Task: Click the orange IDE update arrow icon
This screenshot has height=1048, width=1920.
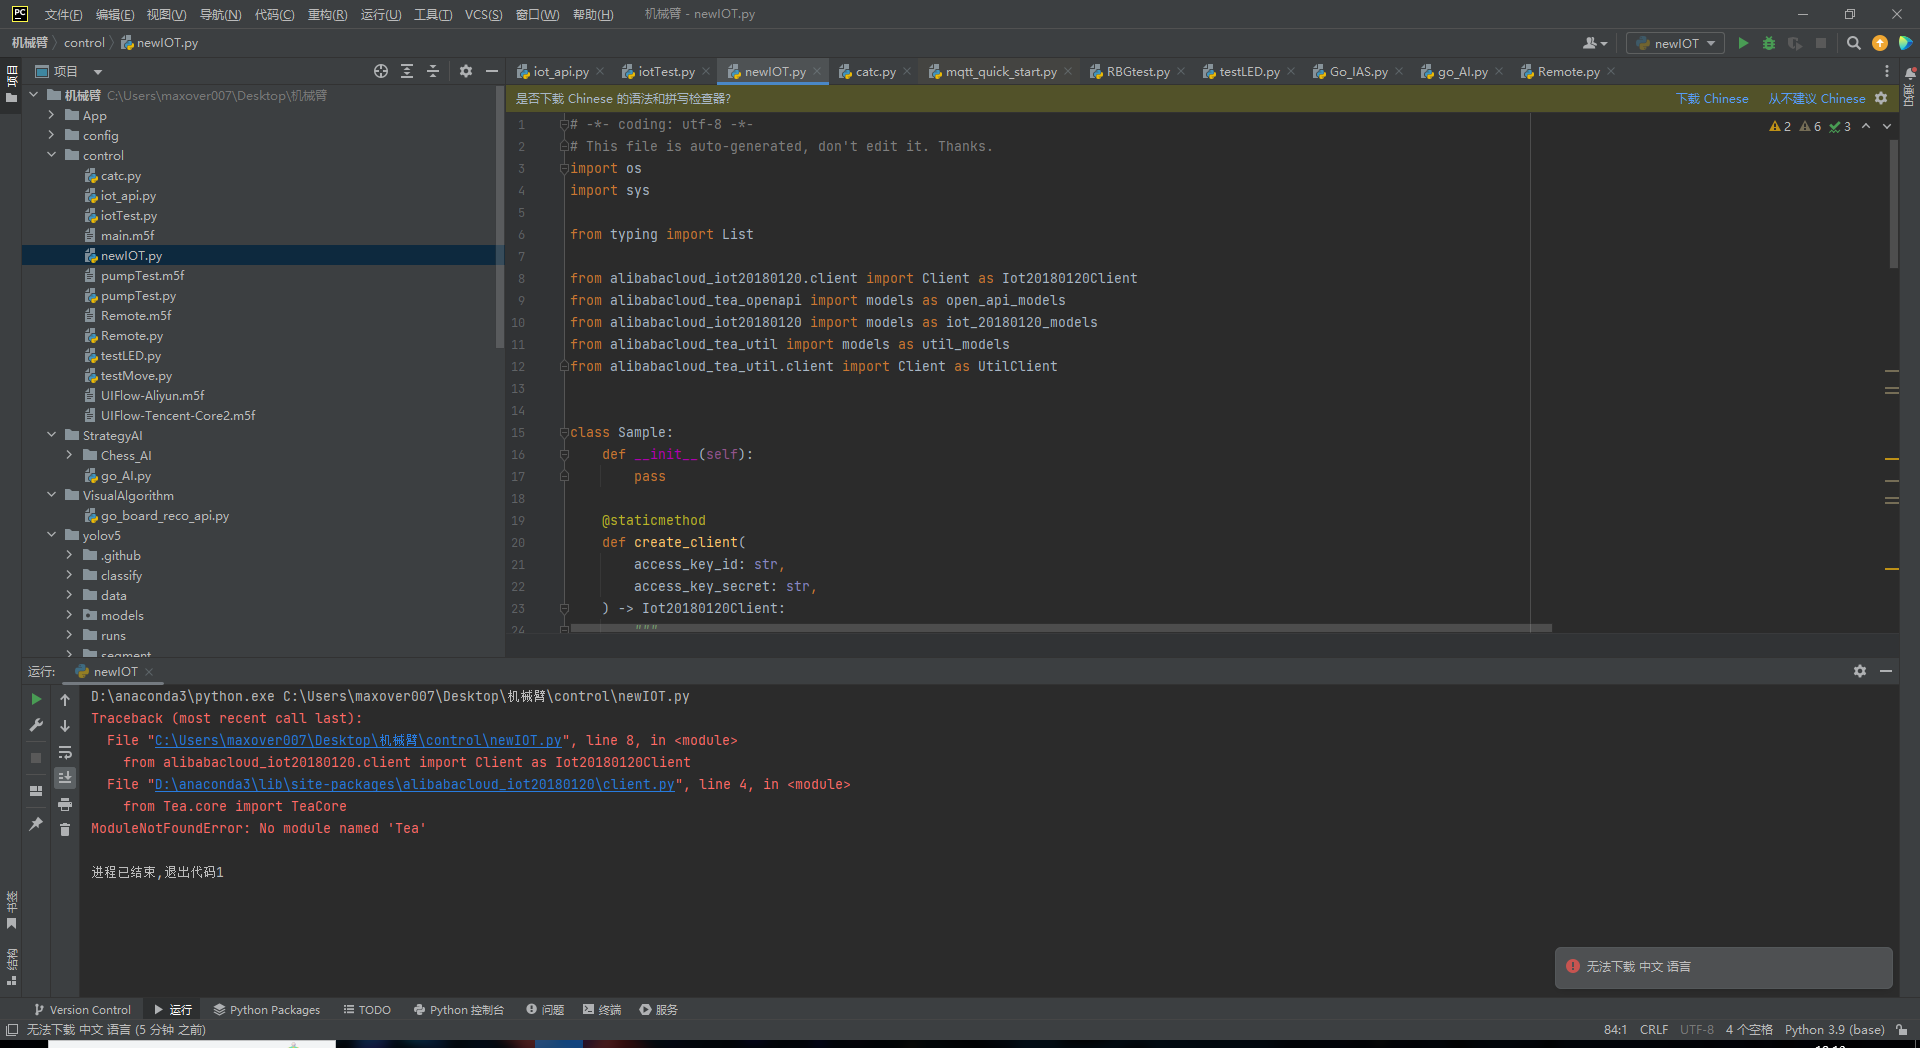Action: click(x=1880, y=43)
